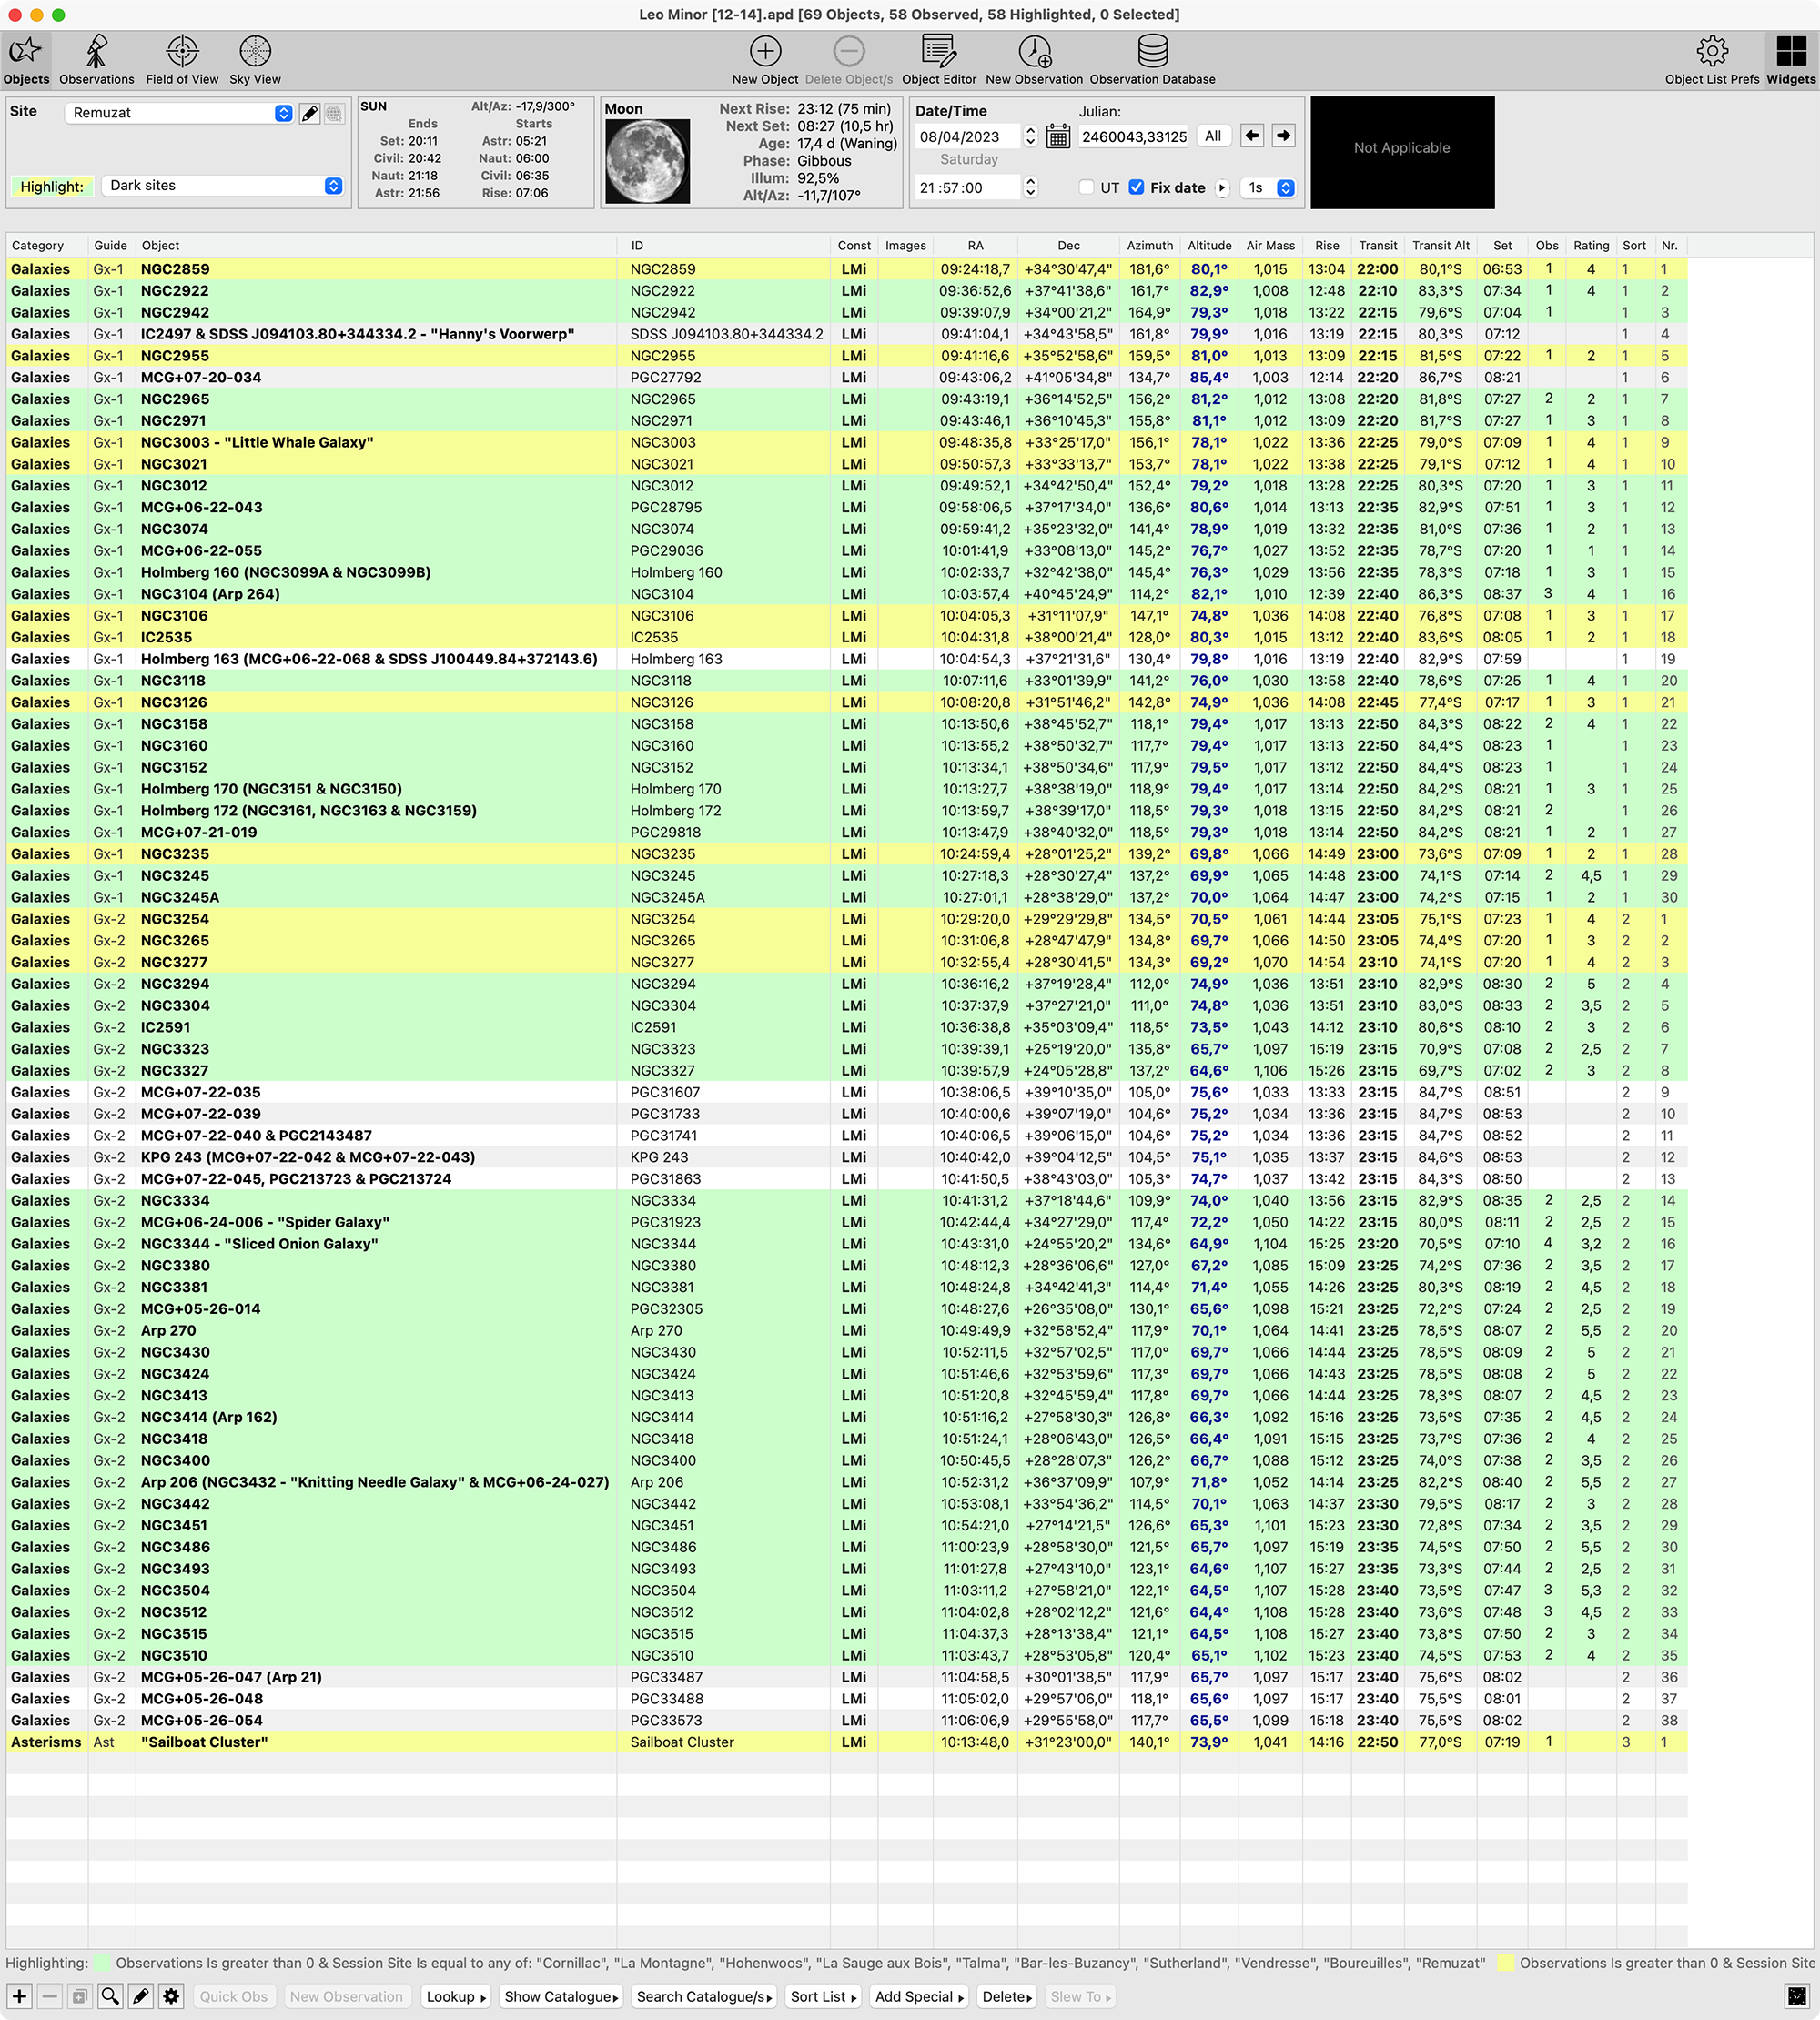Sort by the Const column header
Screen dimensions: 1820x2020
[854, 246]
